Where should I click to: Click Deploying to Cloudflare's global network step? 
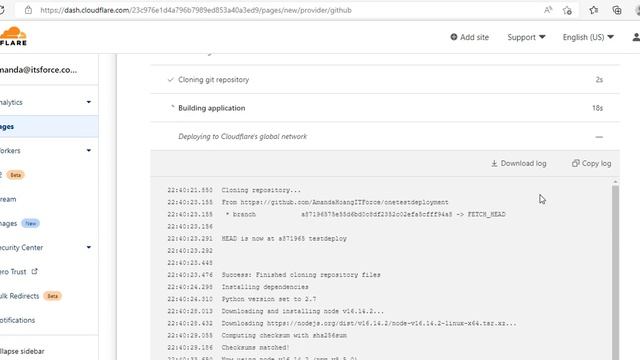pos(385,136)
